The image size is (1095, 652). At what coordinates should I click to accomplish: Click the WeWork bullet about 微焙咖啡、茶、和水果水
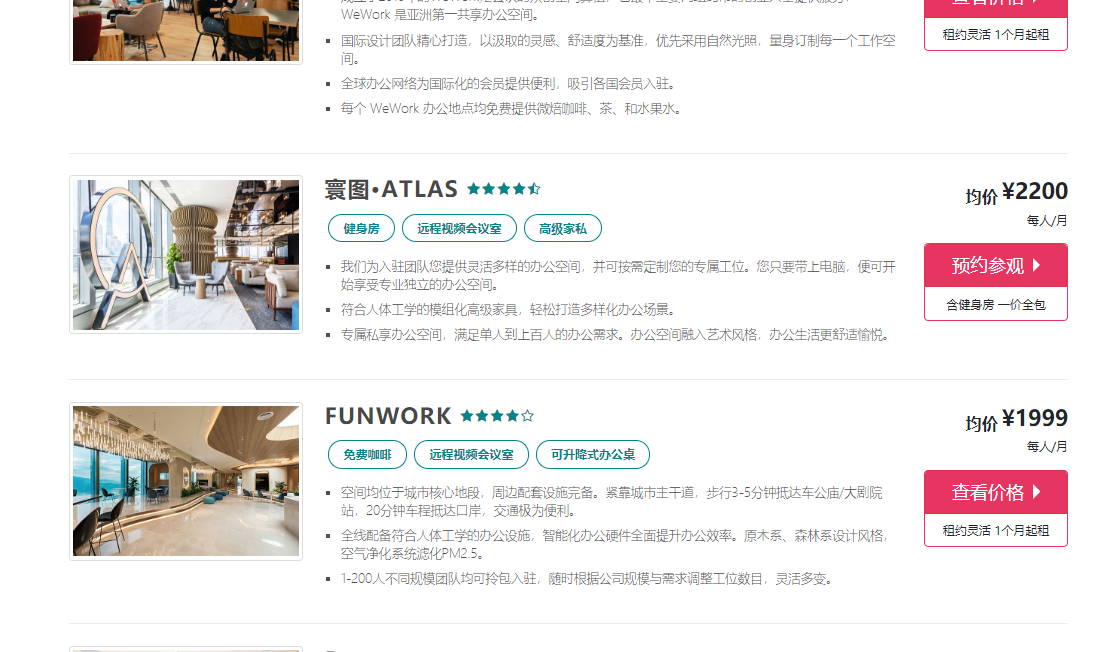click(x=511, y=108)
